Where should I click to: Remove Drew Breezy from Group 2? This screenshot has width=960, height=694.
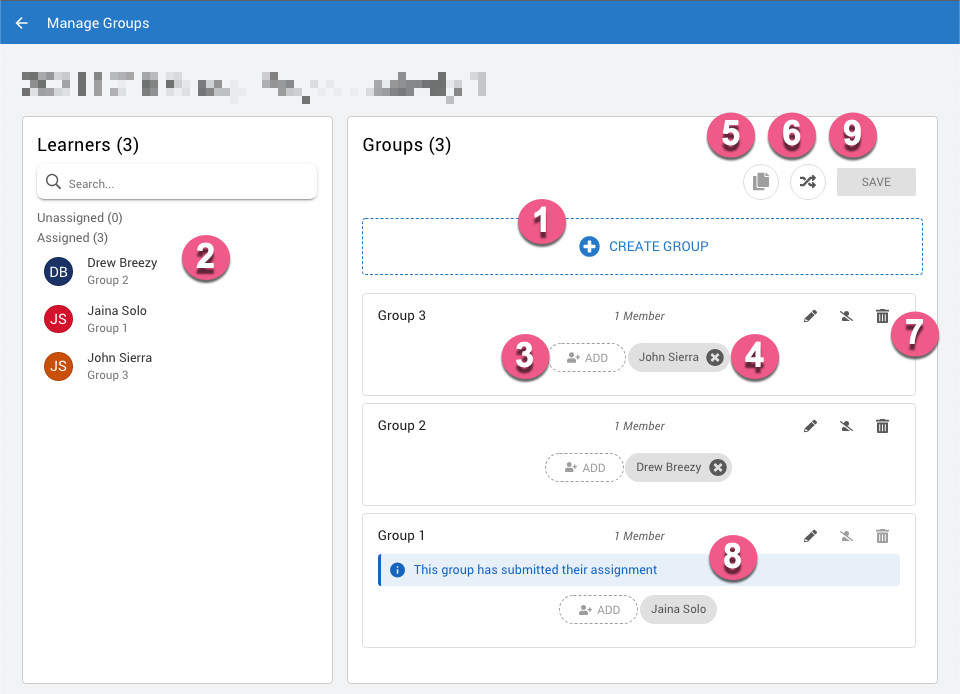tap(717, 467)
